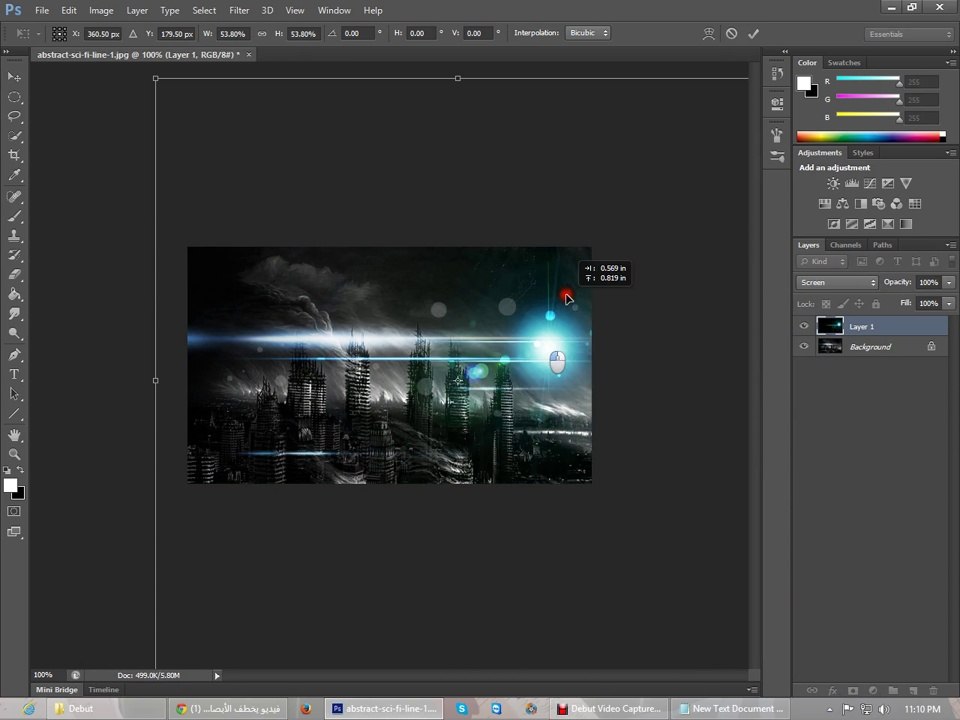Open Firefox from the taskbar
Viewport: 960px width, 720px height.
(x=306, y=708)
